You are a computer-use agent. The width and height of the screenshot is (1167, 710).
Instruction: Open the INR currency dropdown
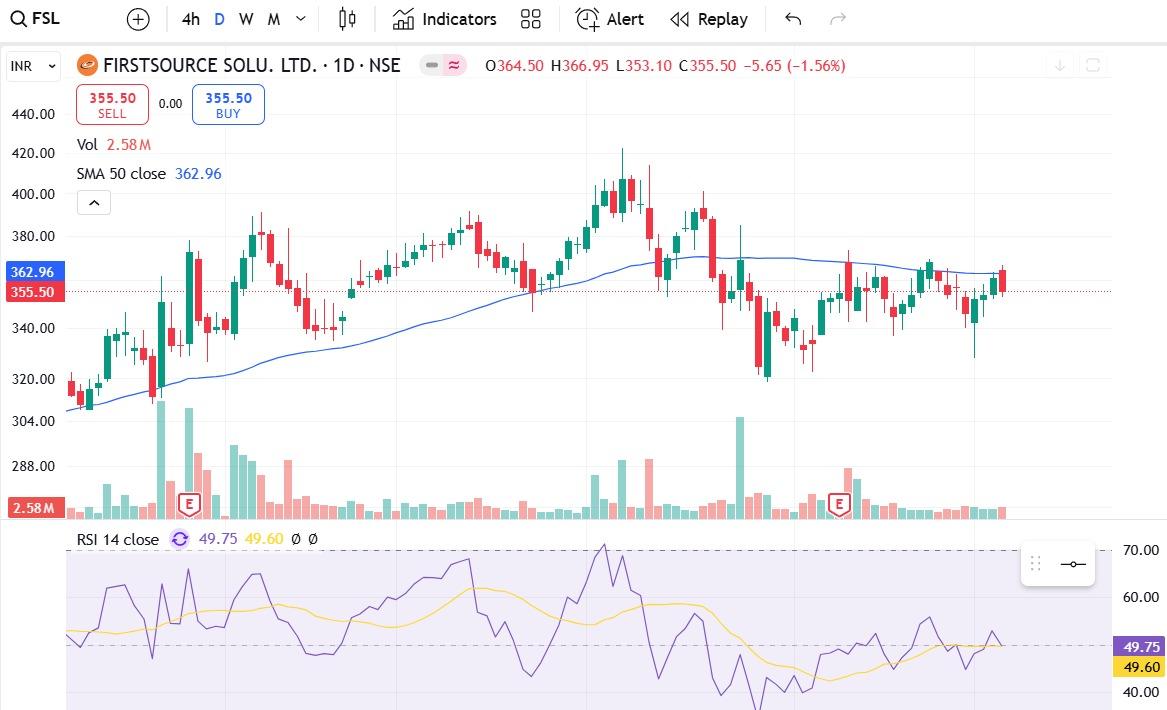tap(33, 66)
